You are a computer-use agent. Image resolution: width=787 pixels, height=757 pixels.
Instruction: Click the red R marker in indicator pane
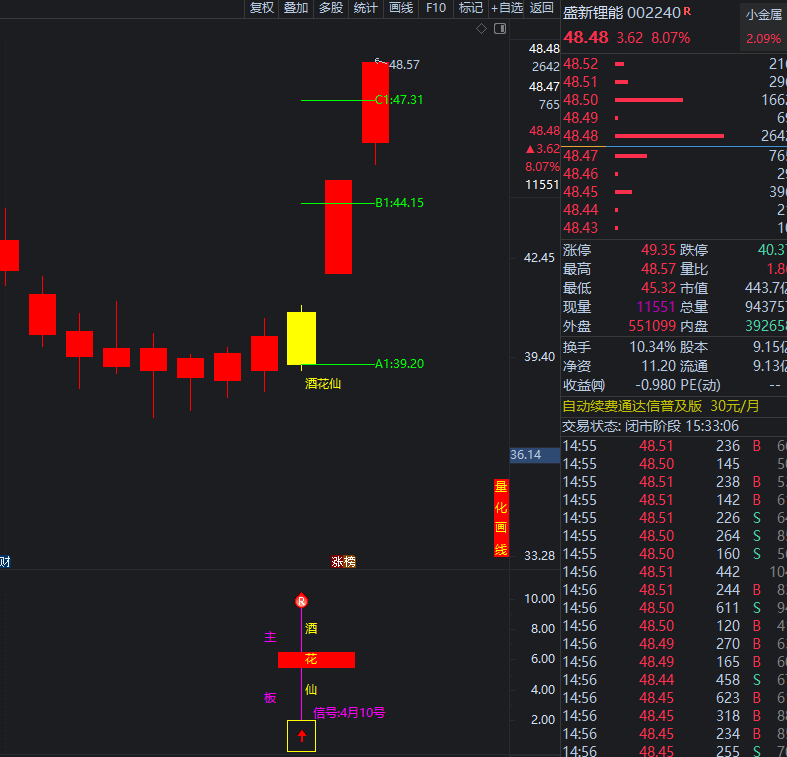(x=301, y=601)
